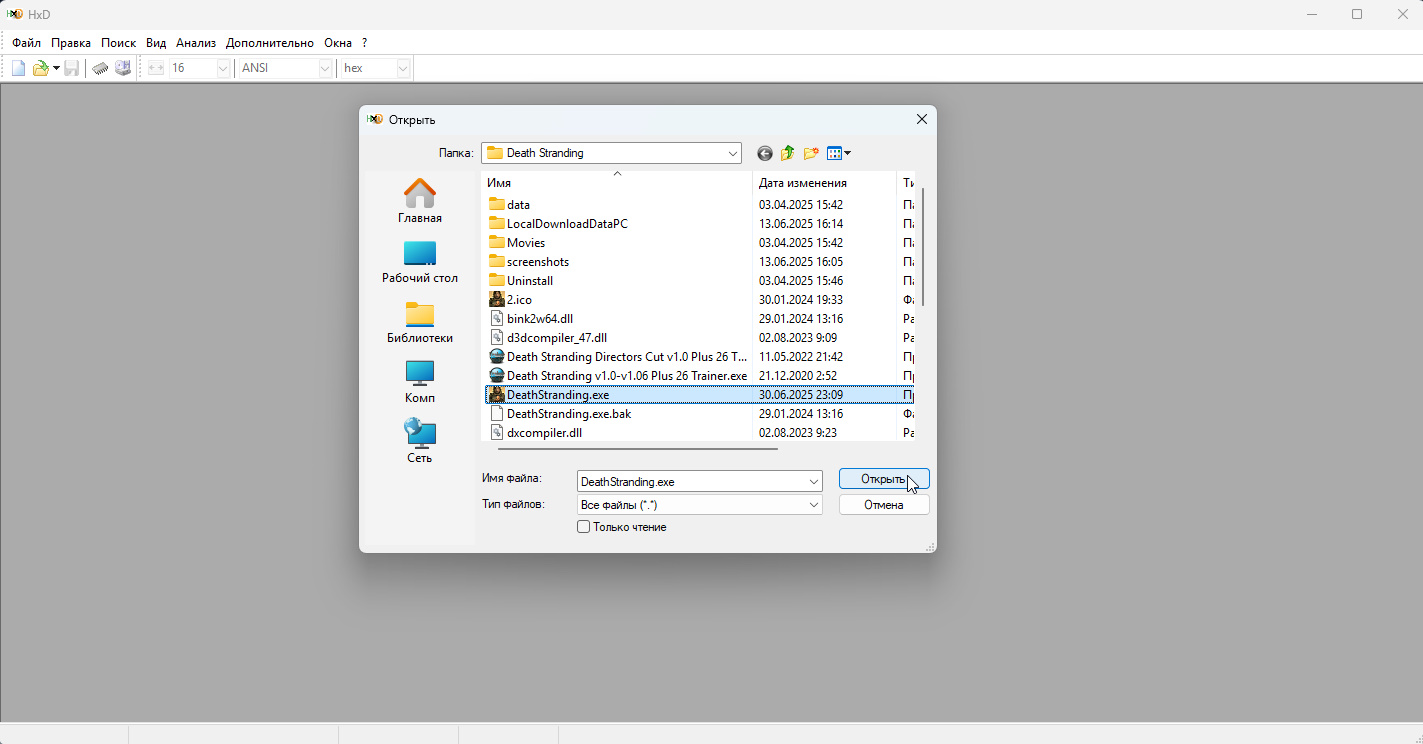The height and width of the screenshot is (744, 1423).
Task: Click the Open file folder icon in toolbar
Action: [41, 68]
